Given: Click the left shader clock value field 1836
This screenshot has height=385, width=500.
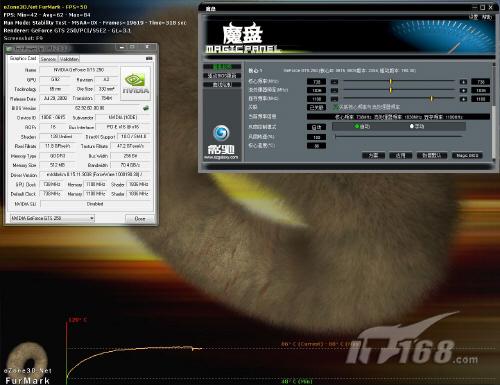Looking at the screenshot, I should [316, 90].
